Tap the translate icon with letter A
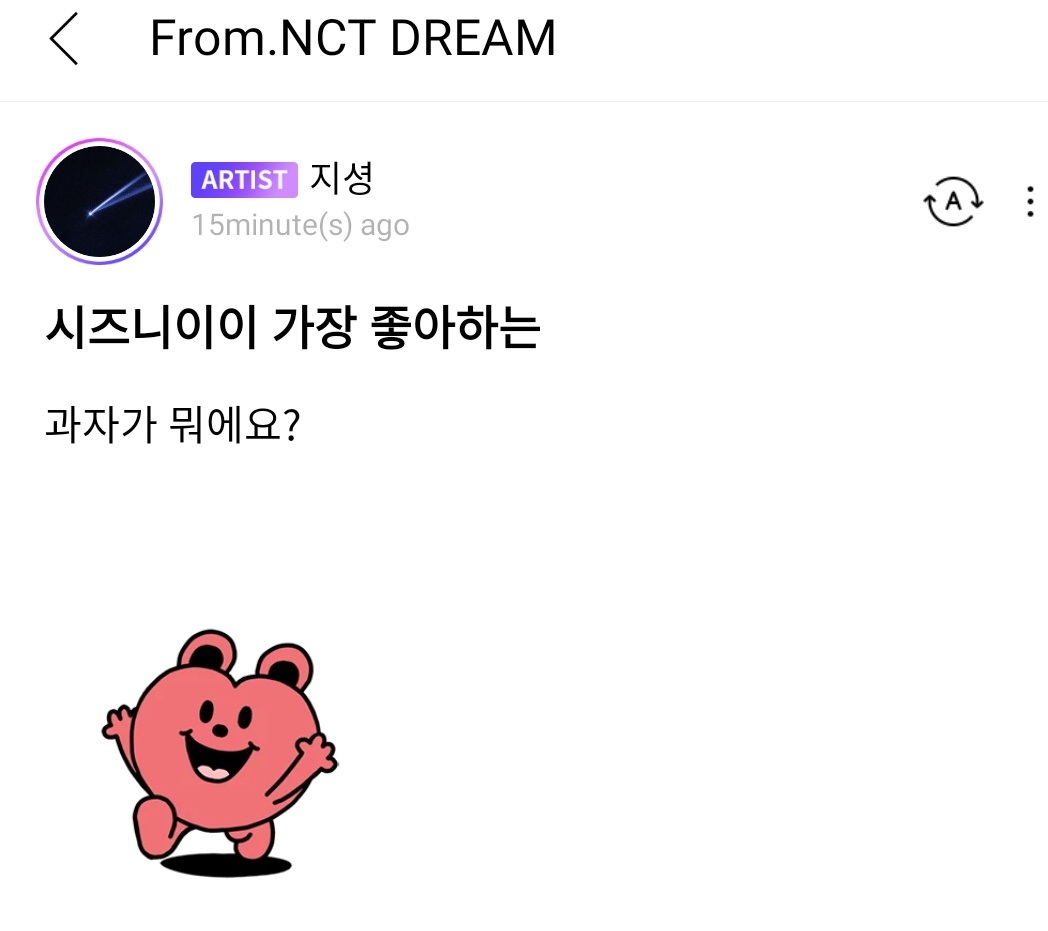The width and height of the screenshot is (1048, 931). (953, 201)
